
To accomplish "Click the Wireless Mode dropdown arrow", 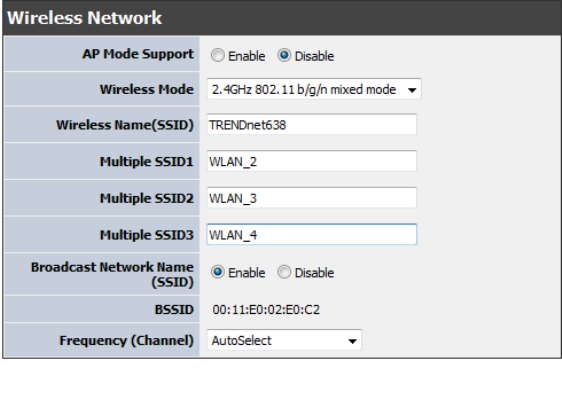I will [412, 90].
